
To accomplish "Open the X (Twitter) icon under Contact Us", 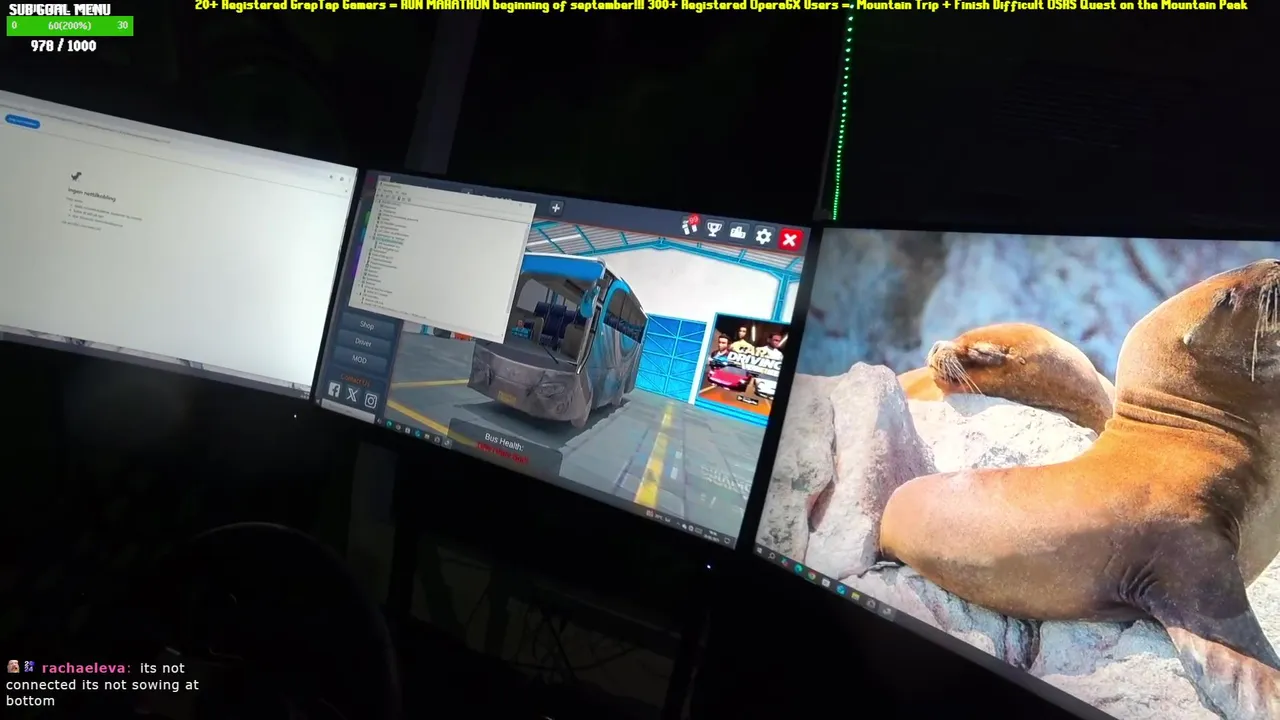I will (x=352, y=395).
